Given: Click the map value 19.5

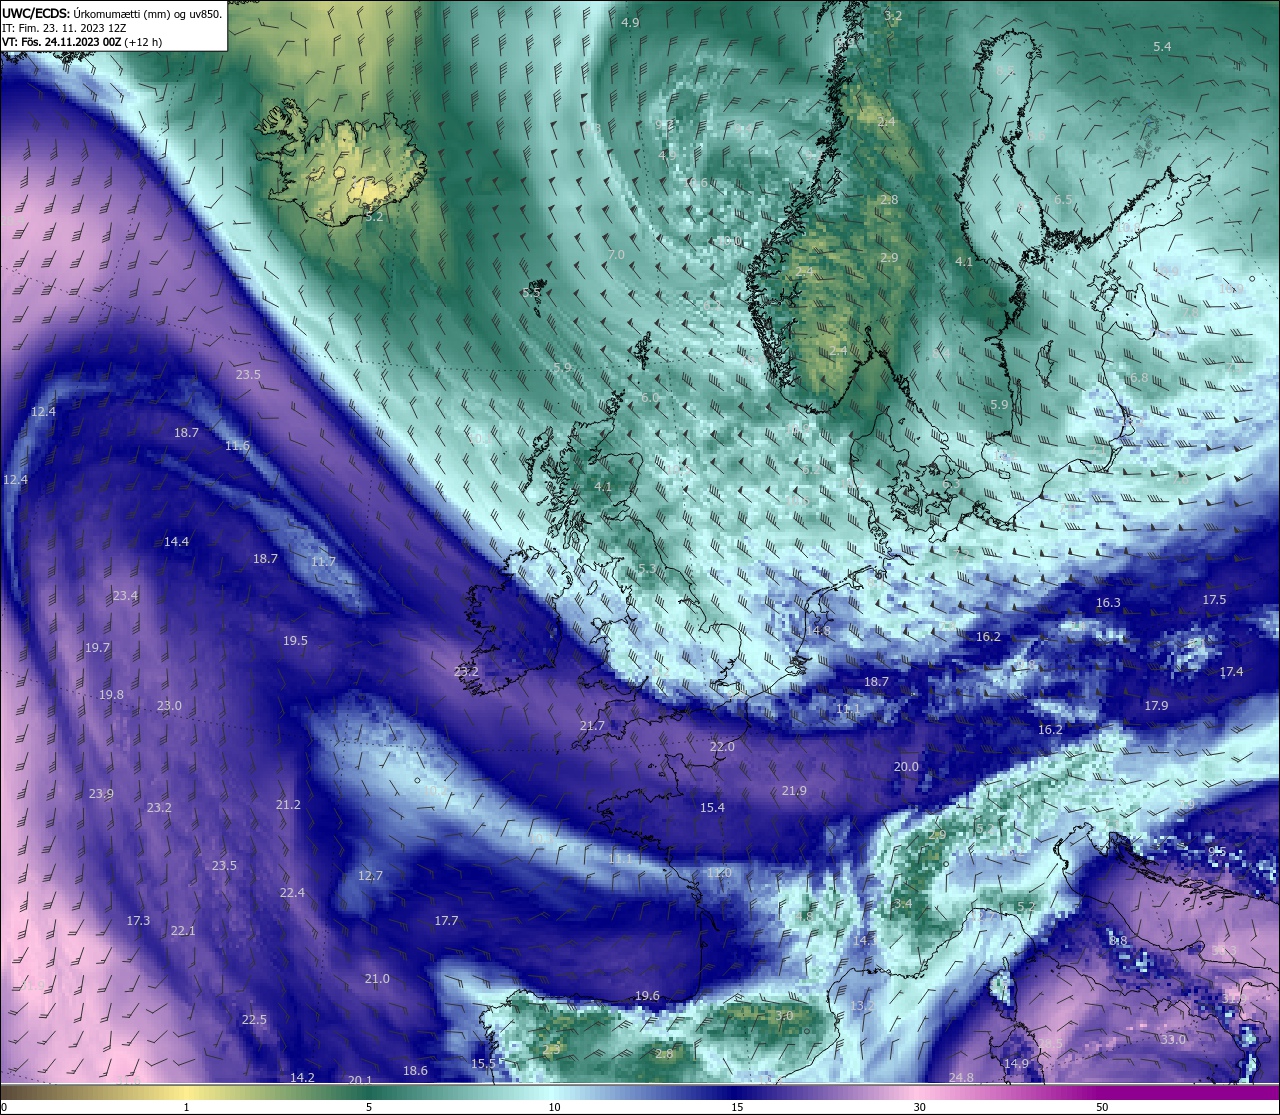Looking at the screenshot, I should (295, 641).
